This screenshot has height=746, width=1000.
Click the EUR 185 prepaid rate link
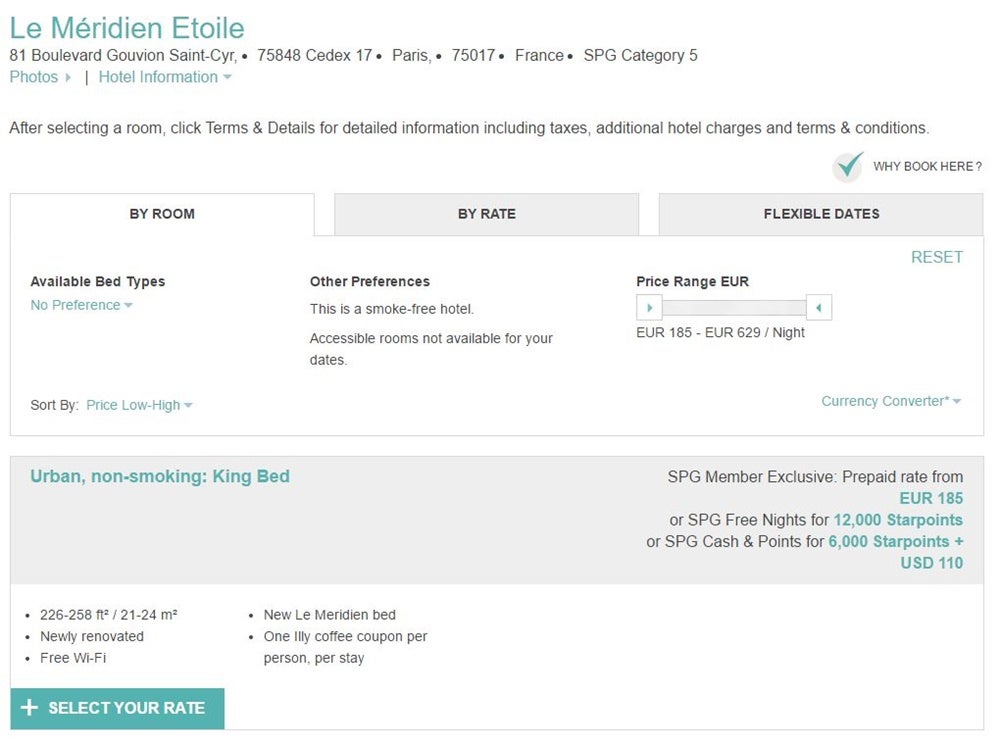pyautogui.click(x=931, y=498)
